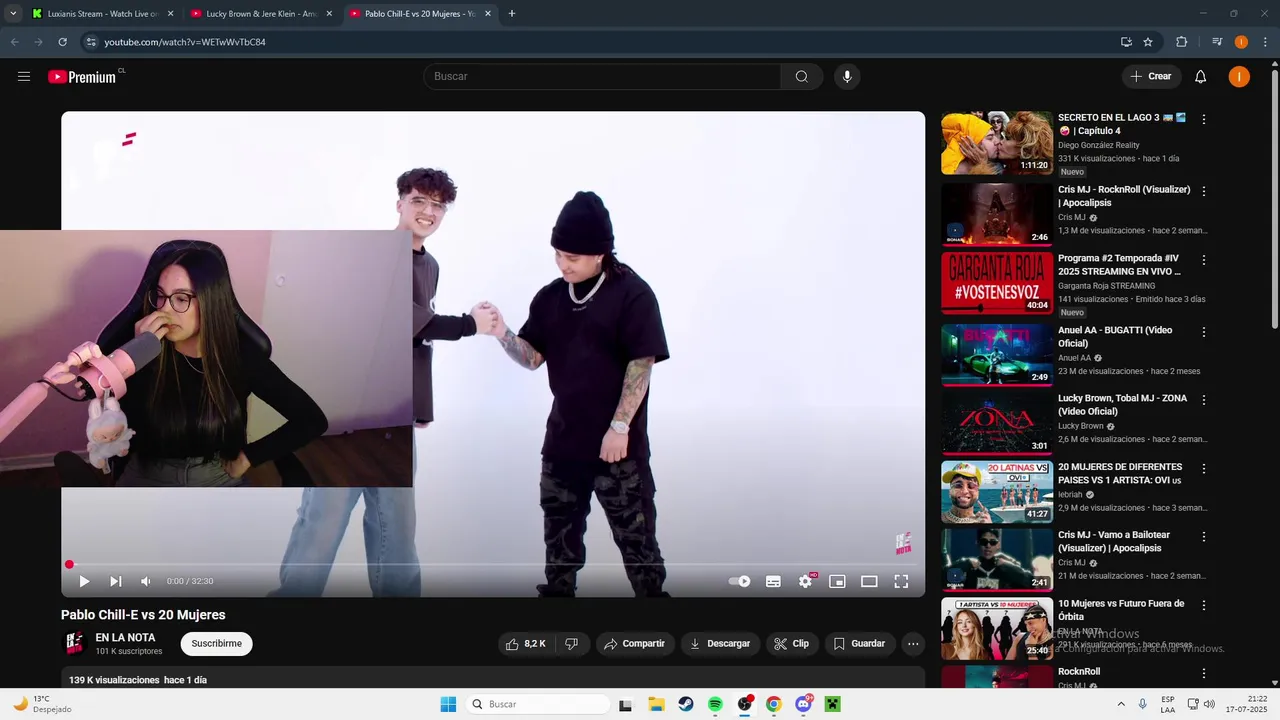The height and width of the screenshot is (720, 1280).
Task: Open a new browser tab
Action: tap(512, 14)
